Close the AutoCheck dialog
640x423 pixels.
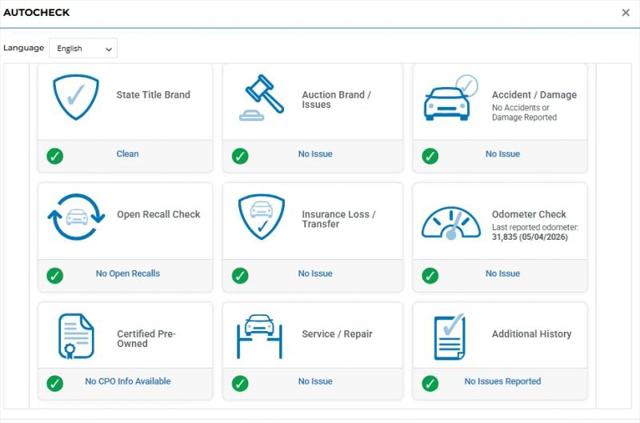(625, 13)
